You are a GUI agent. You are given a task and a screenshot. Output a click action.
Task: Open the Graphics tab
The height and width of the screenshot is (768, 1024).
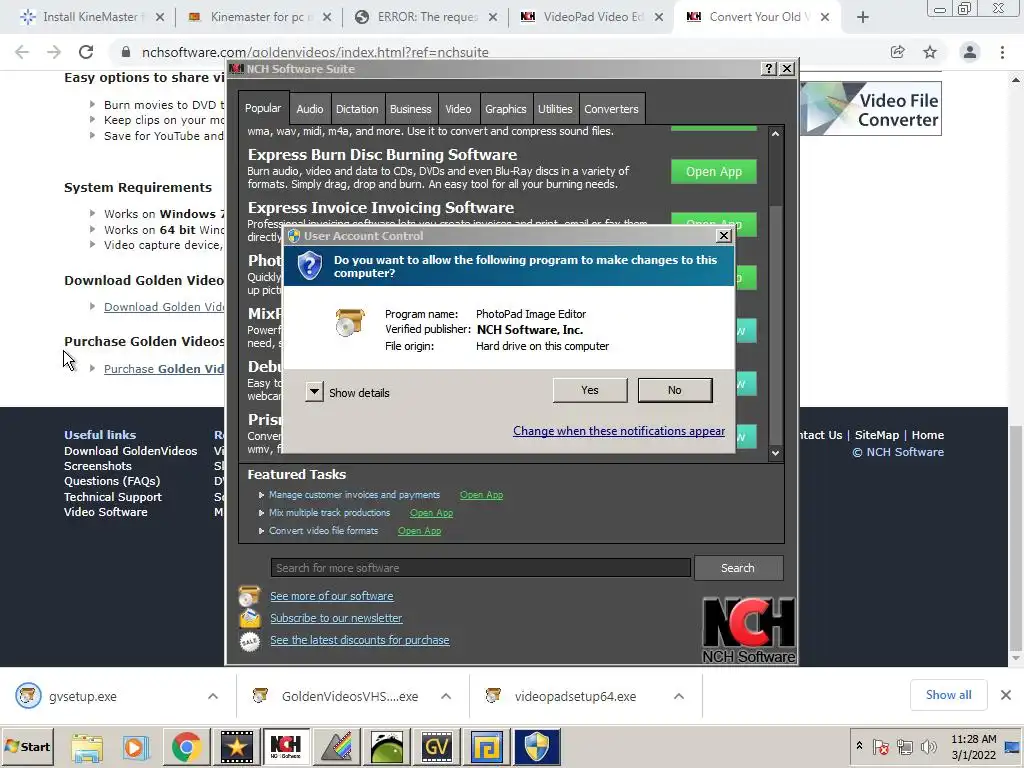(x=505, y=109)
